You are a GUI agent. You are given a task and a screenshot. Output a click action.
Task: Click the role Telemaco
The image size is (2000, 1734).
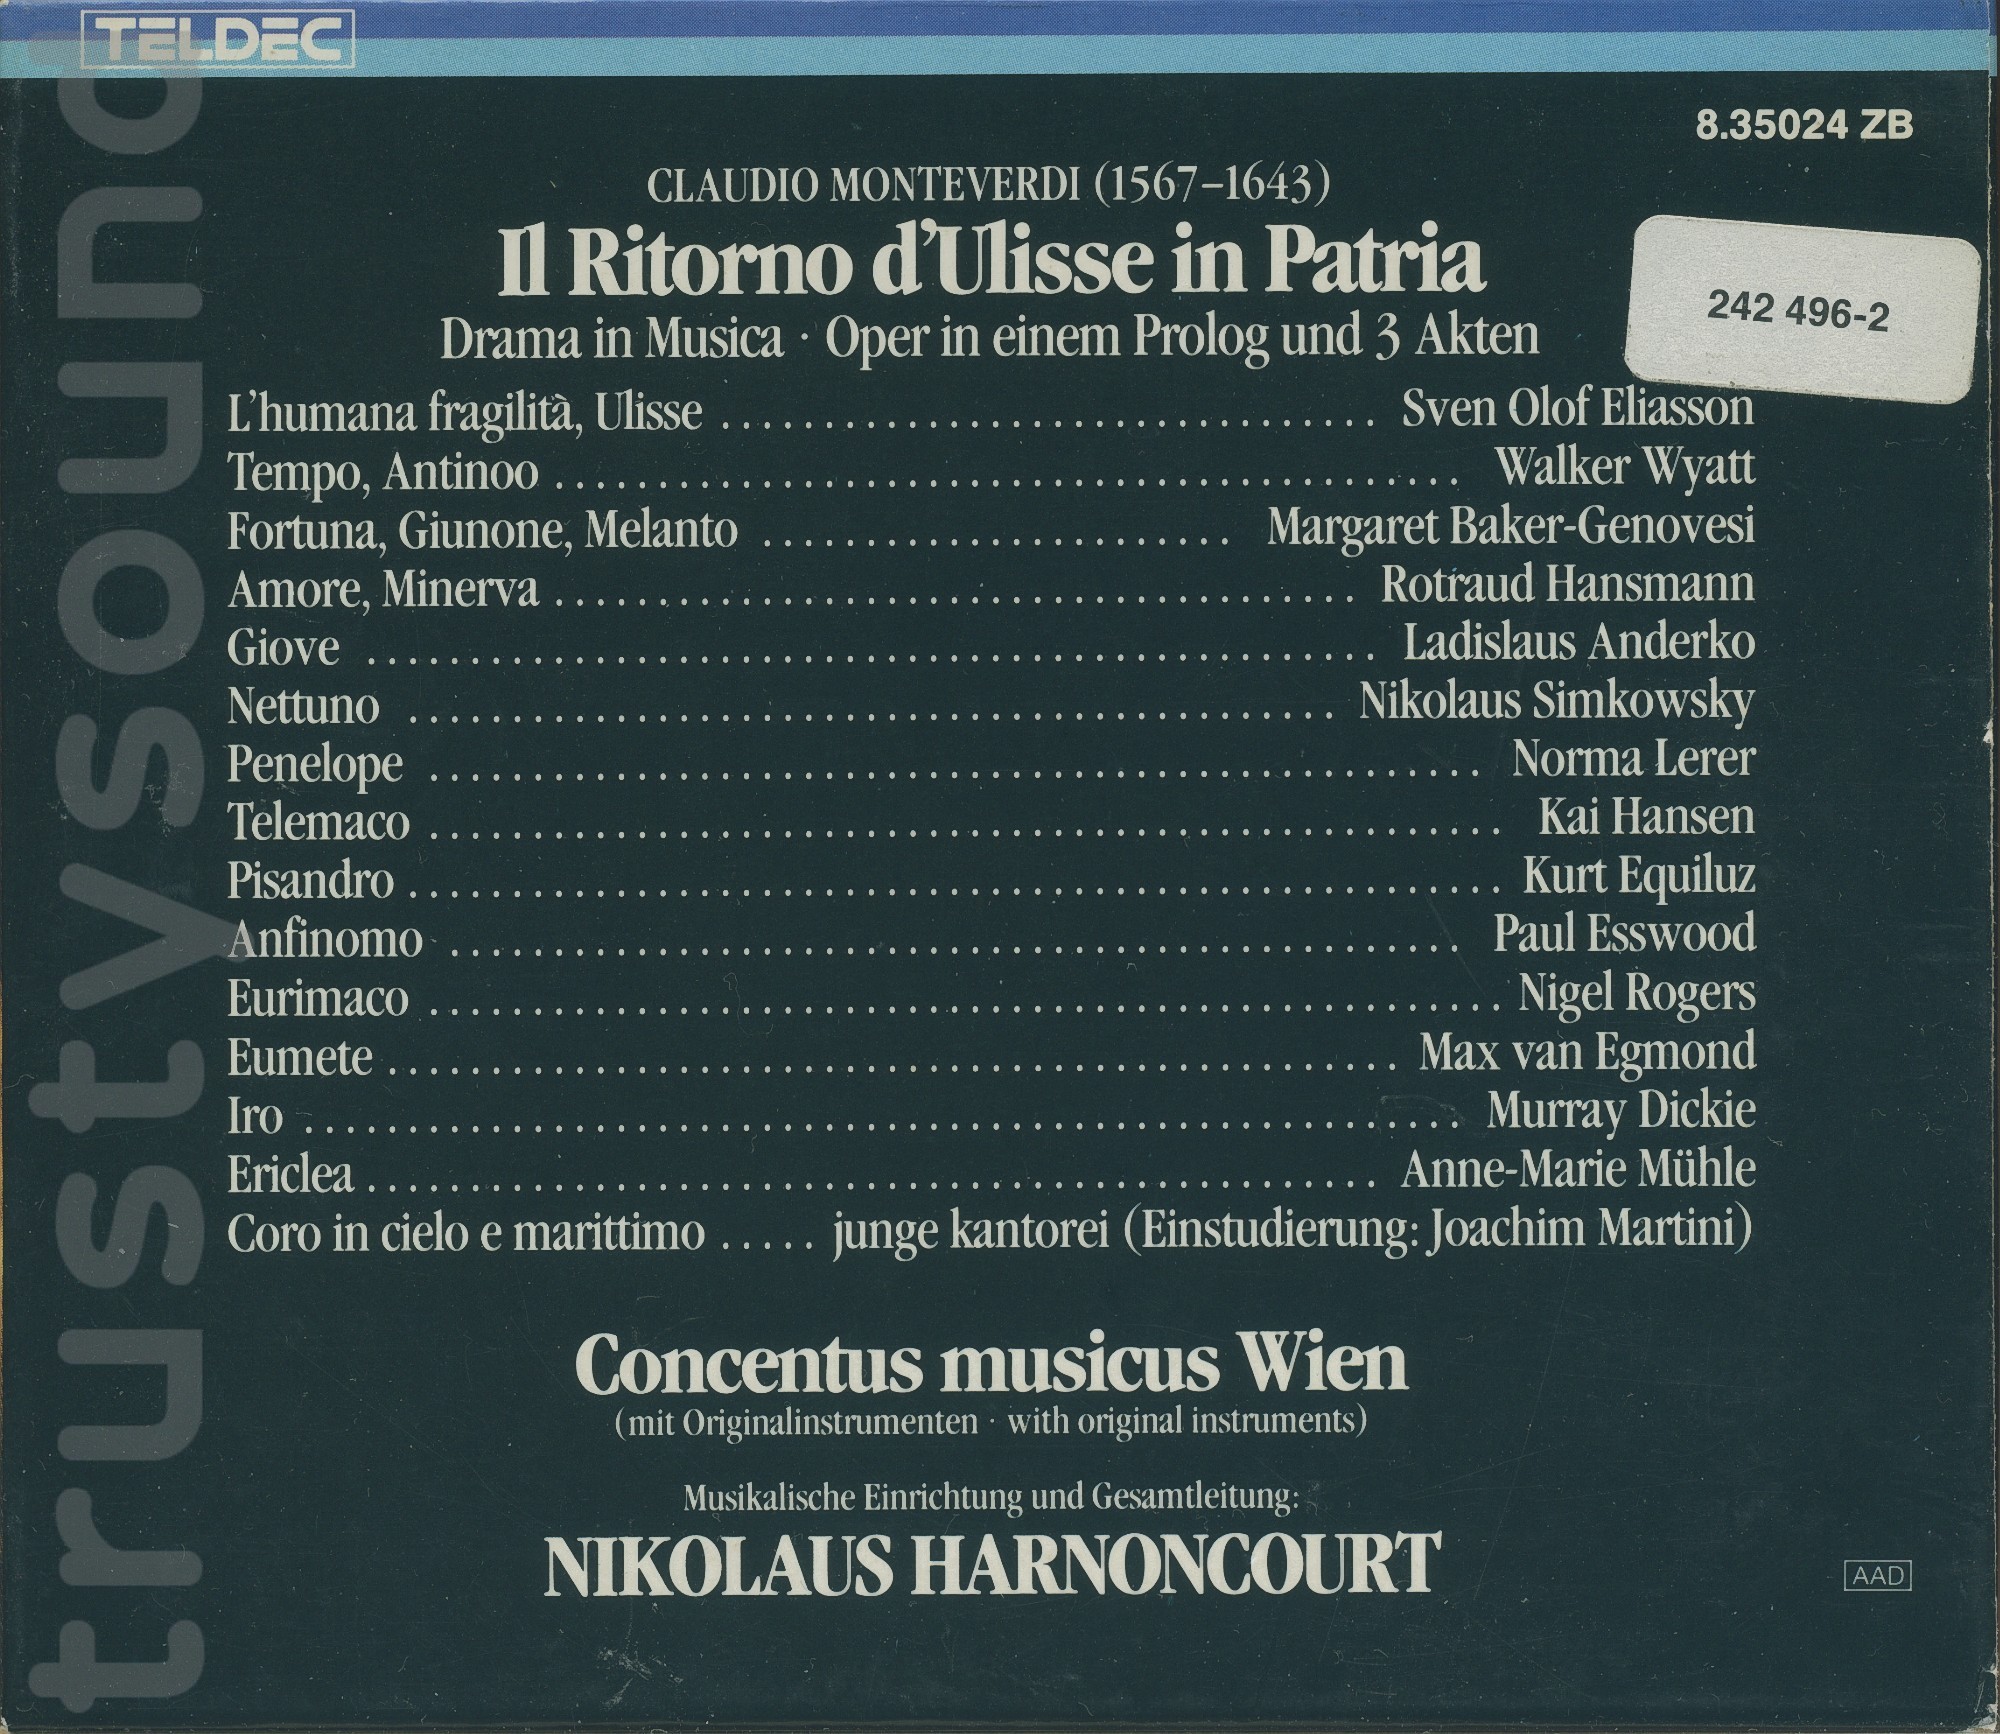pos(318,823)
